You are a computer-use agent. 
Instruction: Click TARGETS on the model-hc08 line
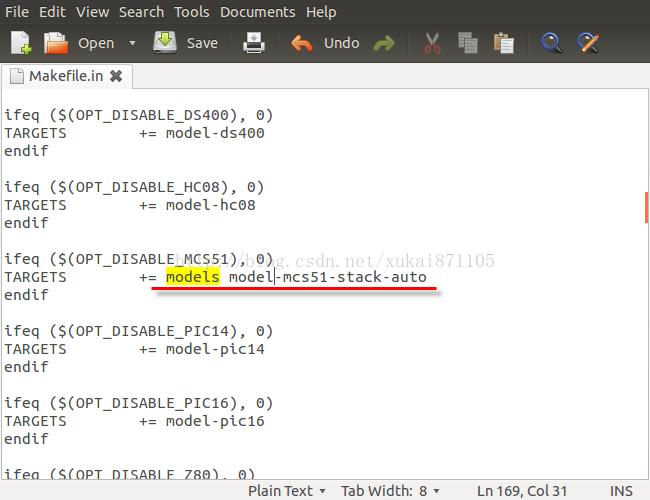point(35,205)
